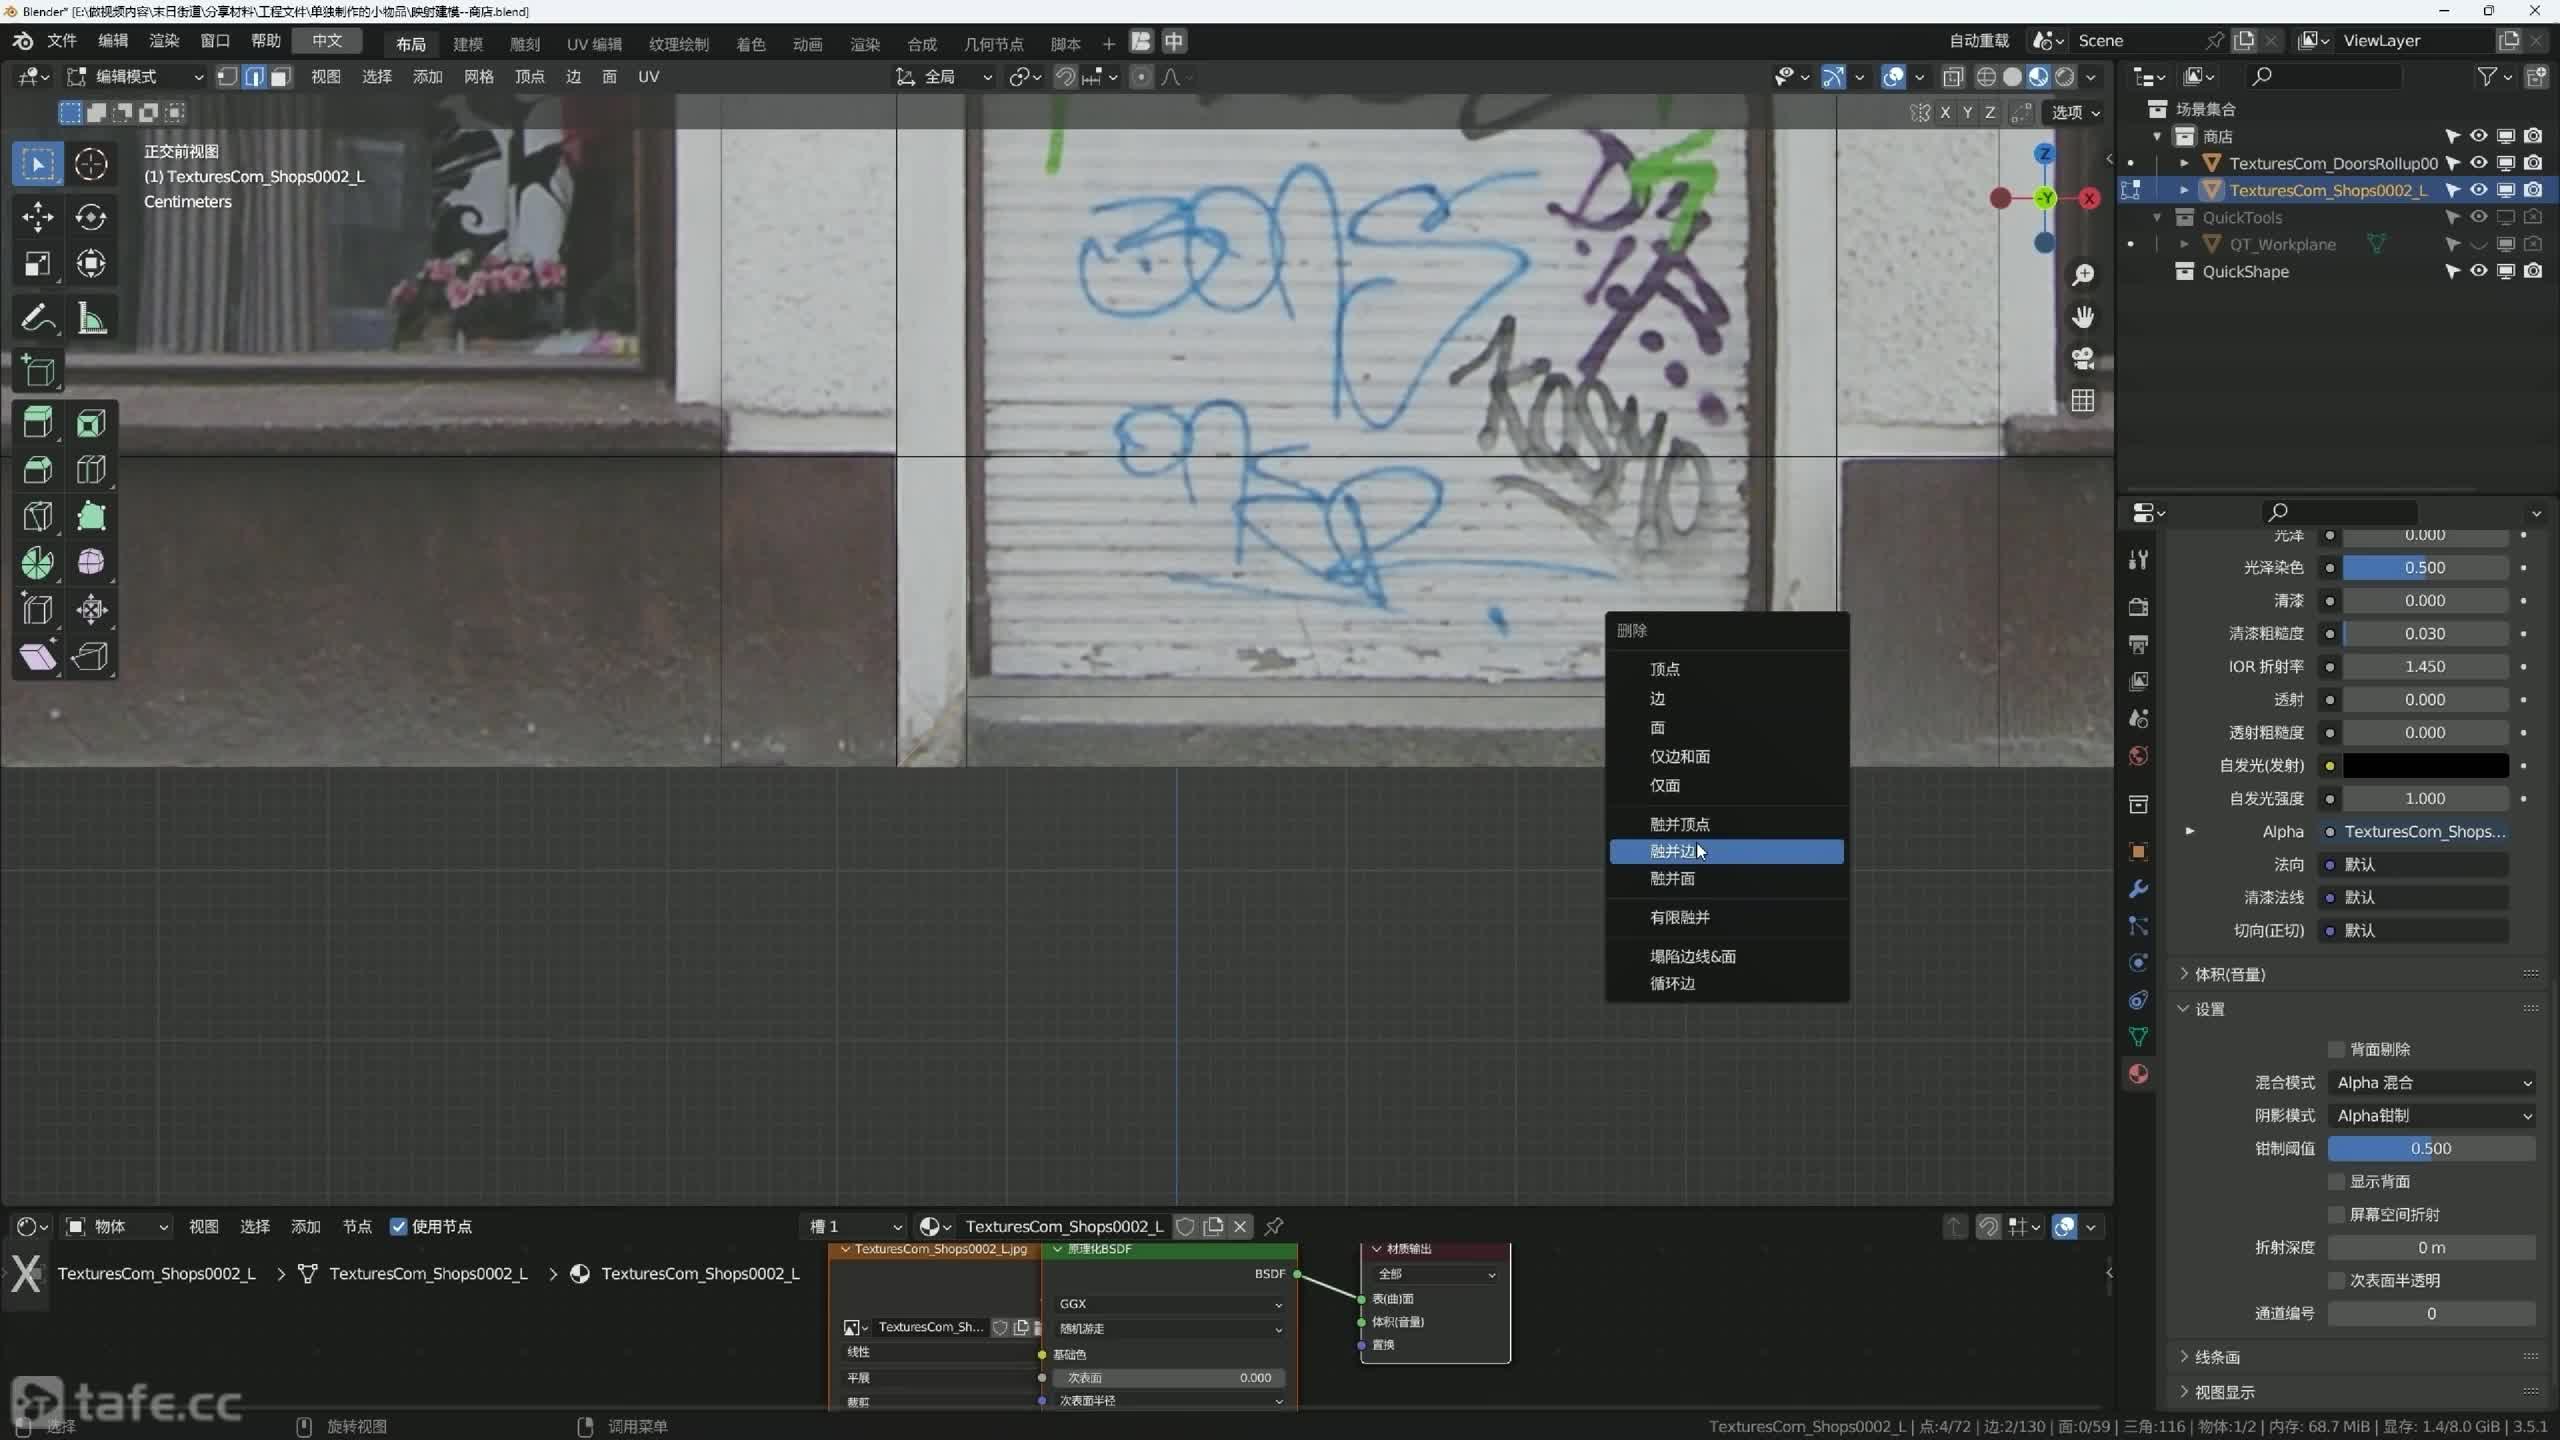Toggle camera view icon in viewport
The image size is (2560, 1440).
coord(2083,359)
